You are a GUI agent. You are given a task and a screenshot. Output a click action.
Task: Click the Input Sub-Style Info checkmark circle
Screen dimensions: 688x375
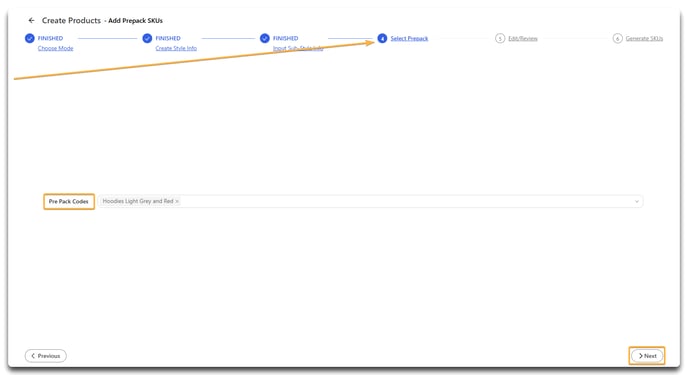(x=265, y=38)
